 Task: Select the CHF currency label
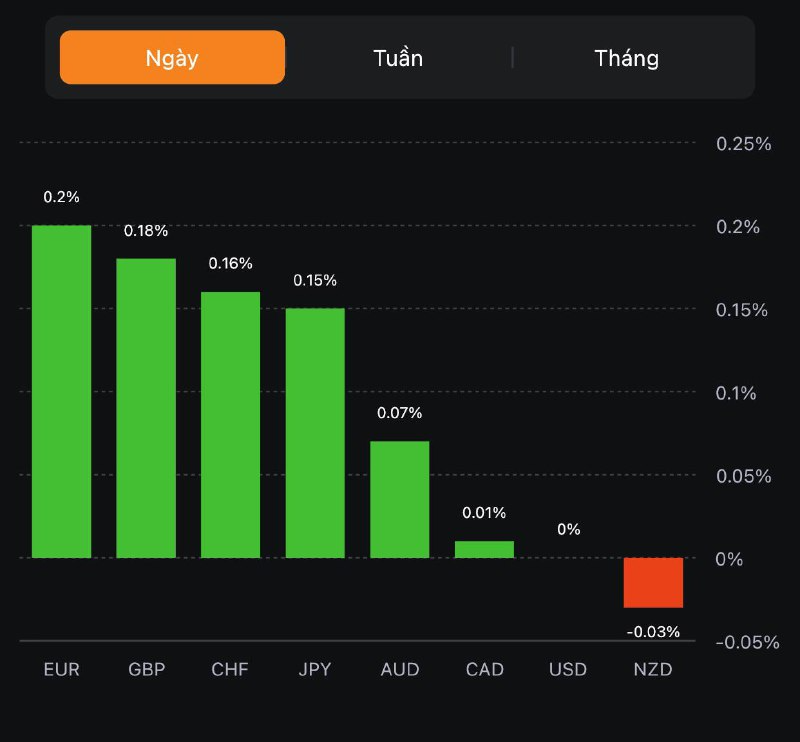(230, 669)
